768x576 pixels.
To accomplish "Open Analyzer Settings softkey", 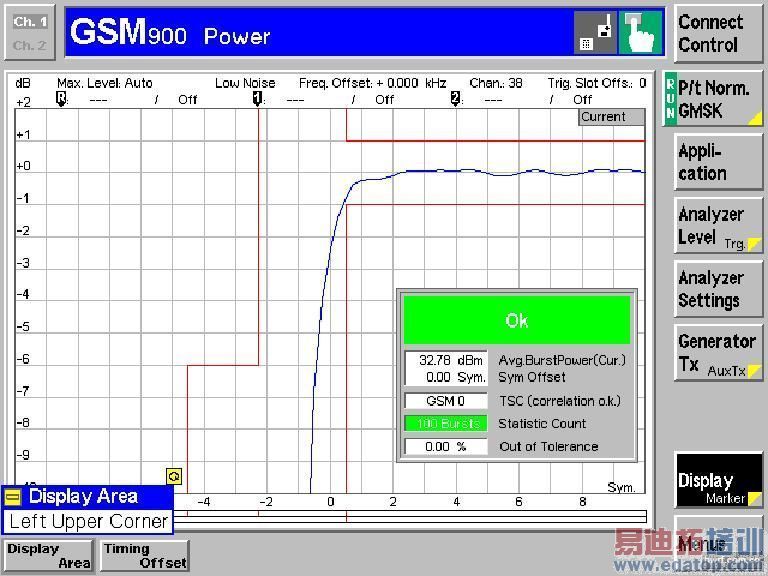I will click(x=718, y=289).
